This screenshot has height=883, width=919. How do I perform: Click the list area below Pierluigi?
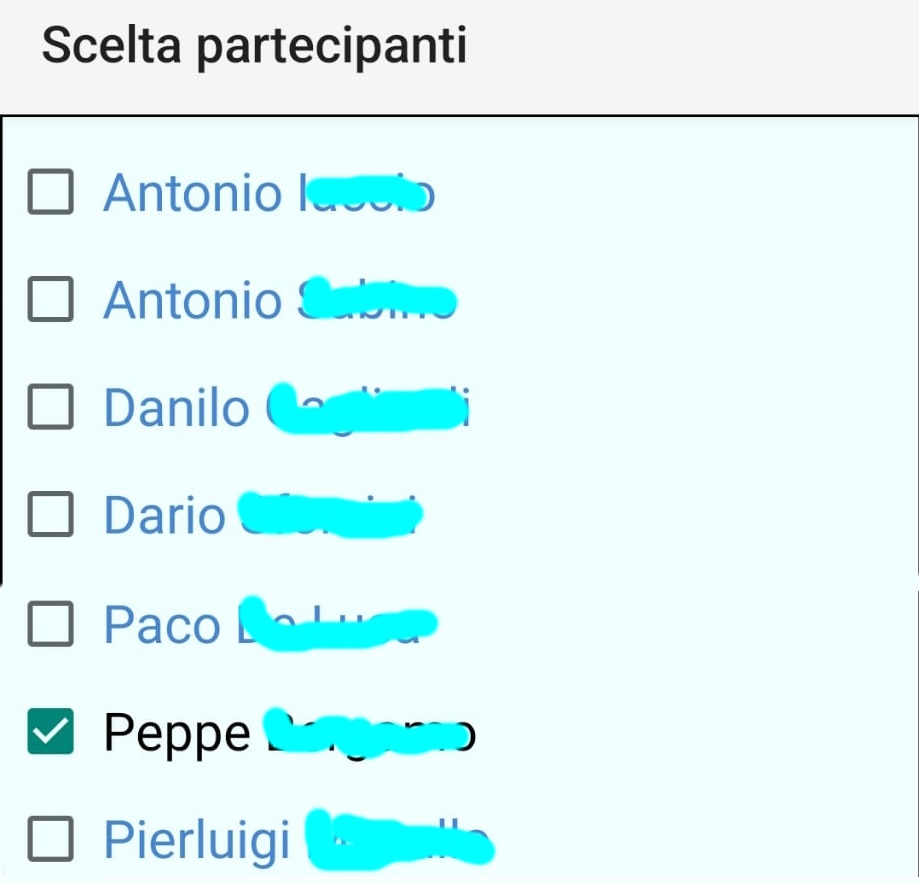450,875
